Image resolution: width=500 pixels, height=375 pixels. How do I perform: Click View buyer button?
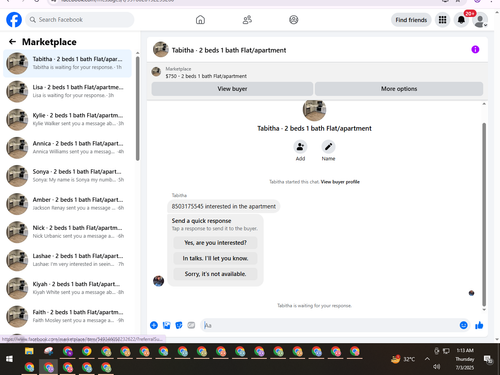point(232,89)
